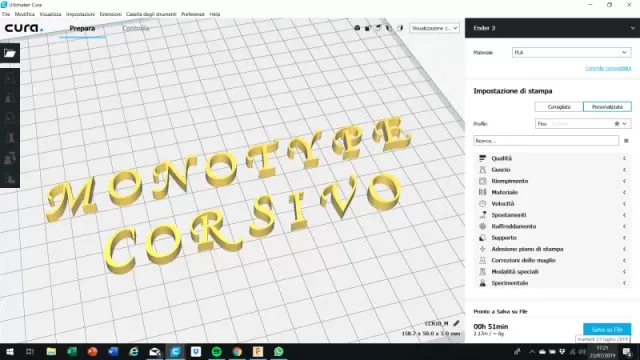This screenshot has width=640, height=360.
Task: Open the taskbar clock and date
Action: pos(602,351)
